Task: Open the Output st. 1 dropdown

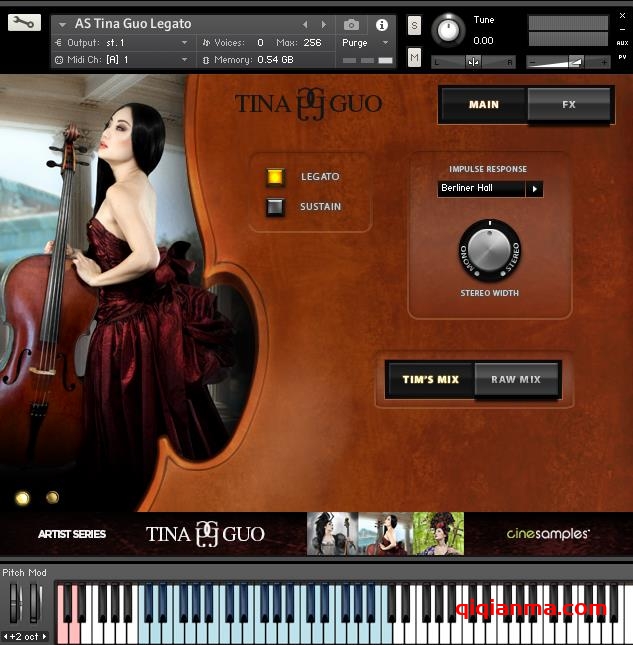Action: click(185, 43)
